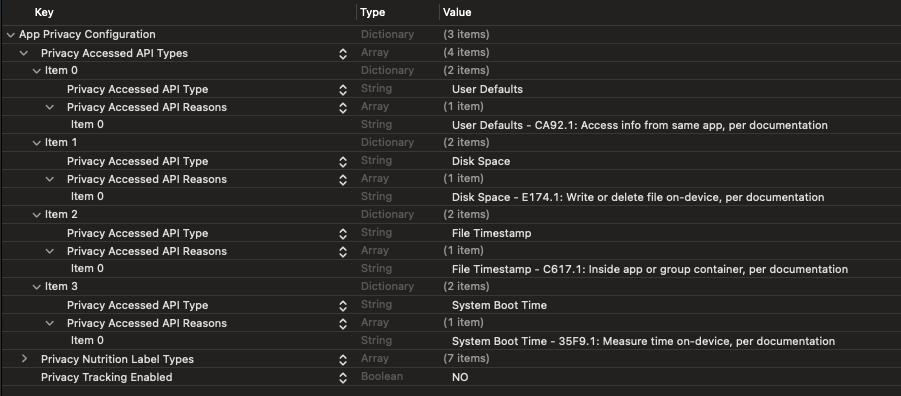Select the Privacy Accessed API Types key label
Viewport: 901px width, 396px height.
point(114,53)
